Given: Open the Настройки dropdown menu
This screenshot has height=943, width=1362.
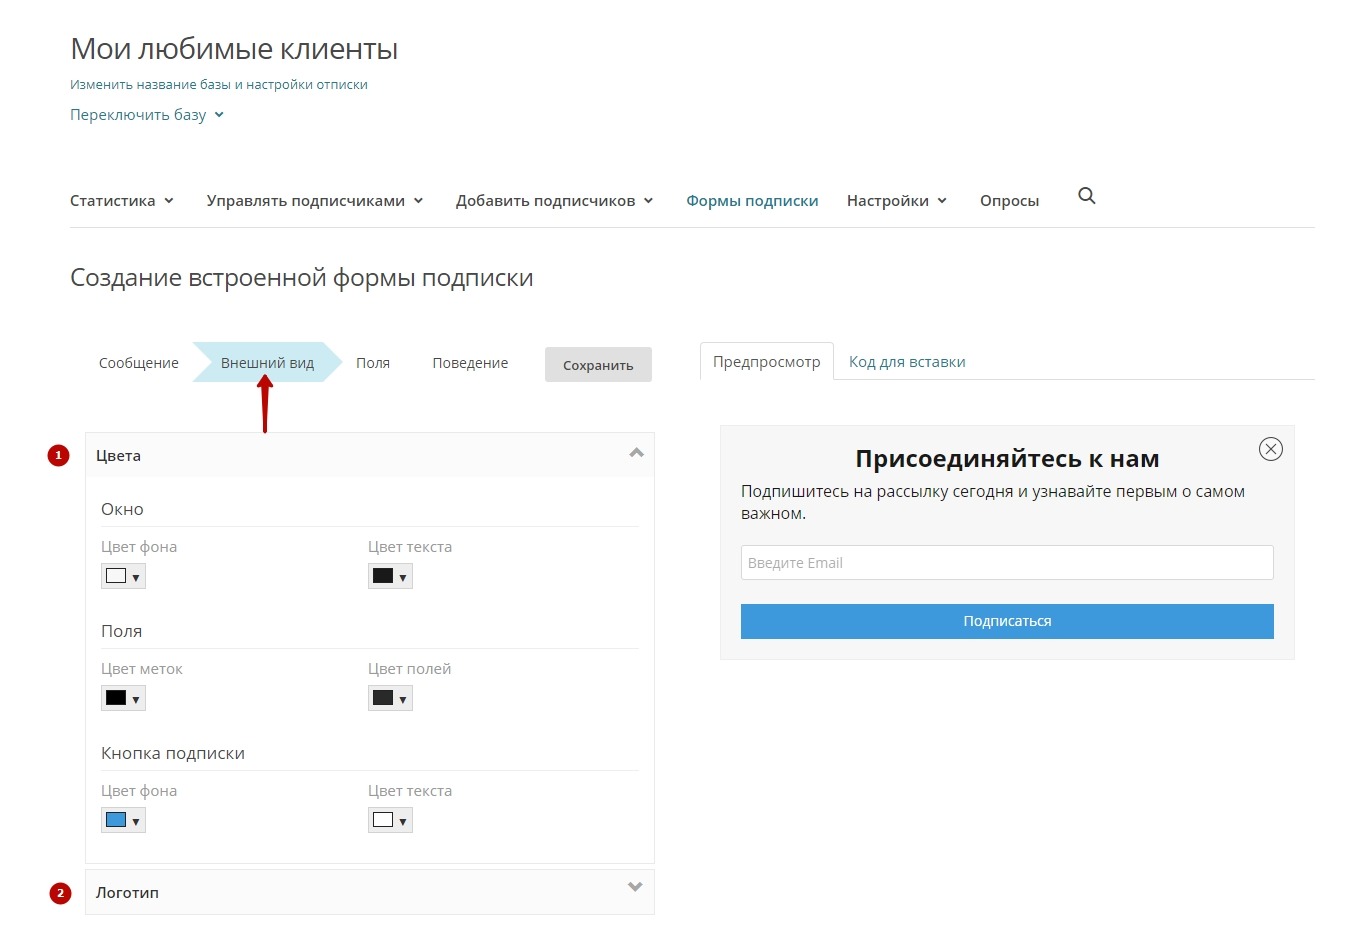Looking at the screenshot, I should tap(896, 201).
